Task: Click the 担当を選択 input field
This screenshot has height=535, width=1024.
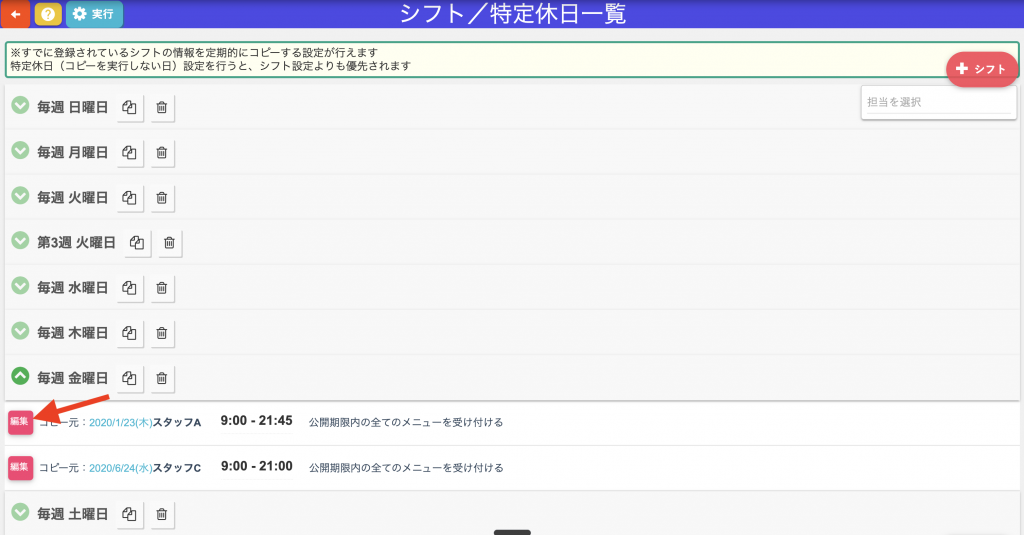Action: click(x=938, y=103)
